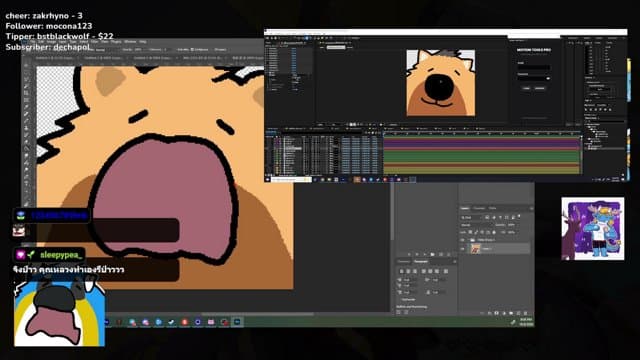
Task: Open the Plugins menu in Photoshop
Action: tap(116, 42)
